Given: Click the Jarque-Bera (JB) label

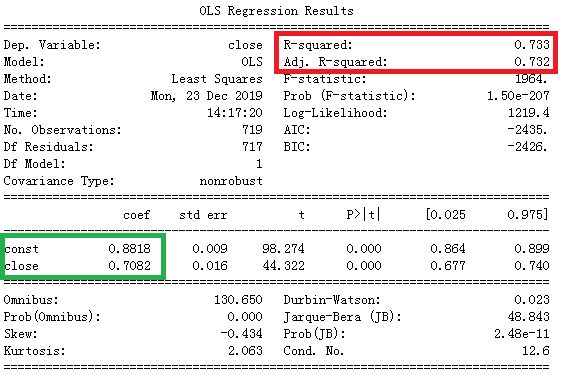Looking at the screenshot, I should tap(342, 317).
